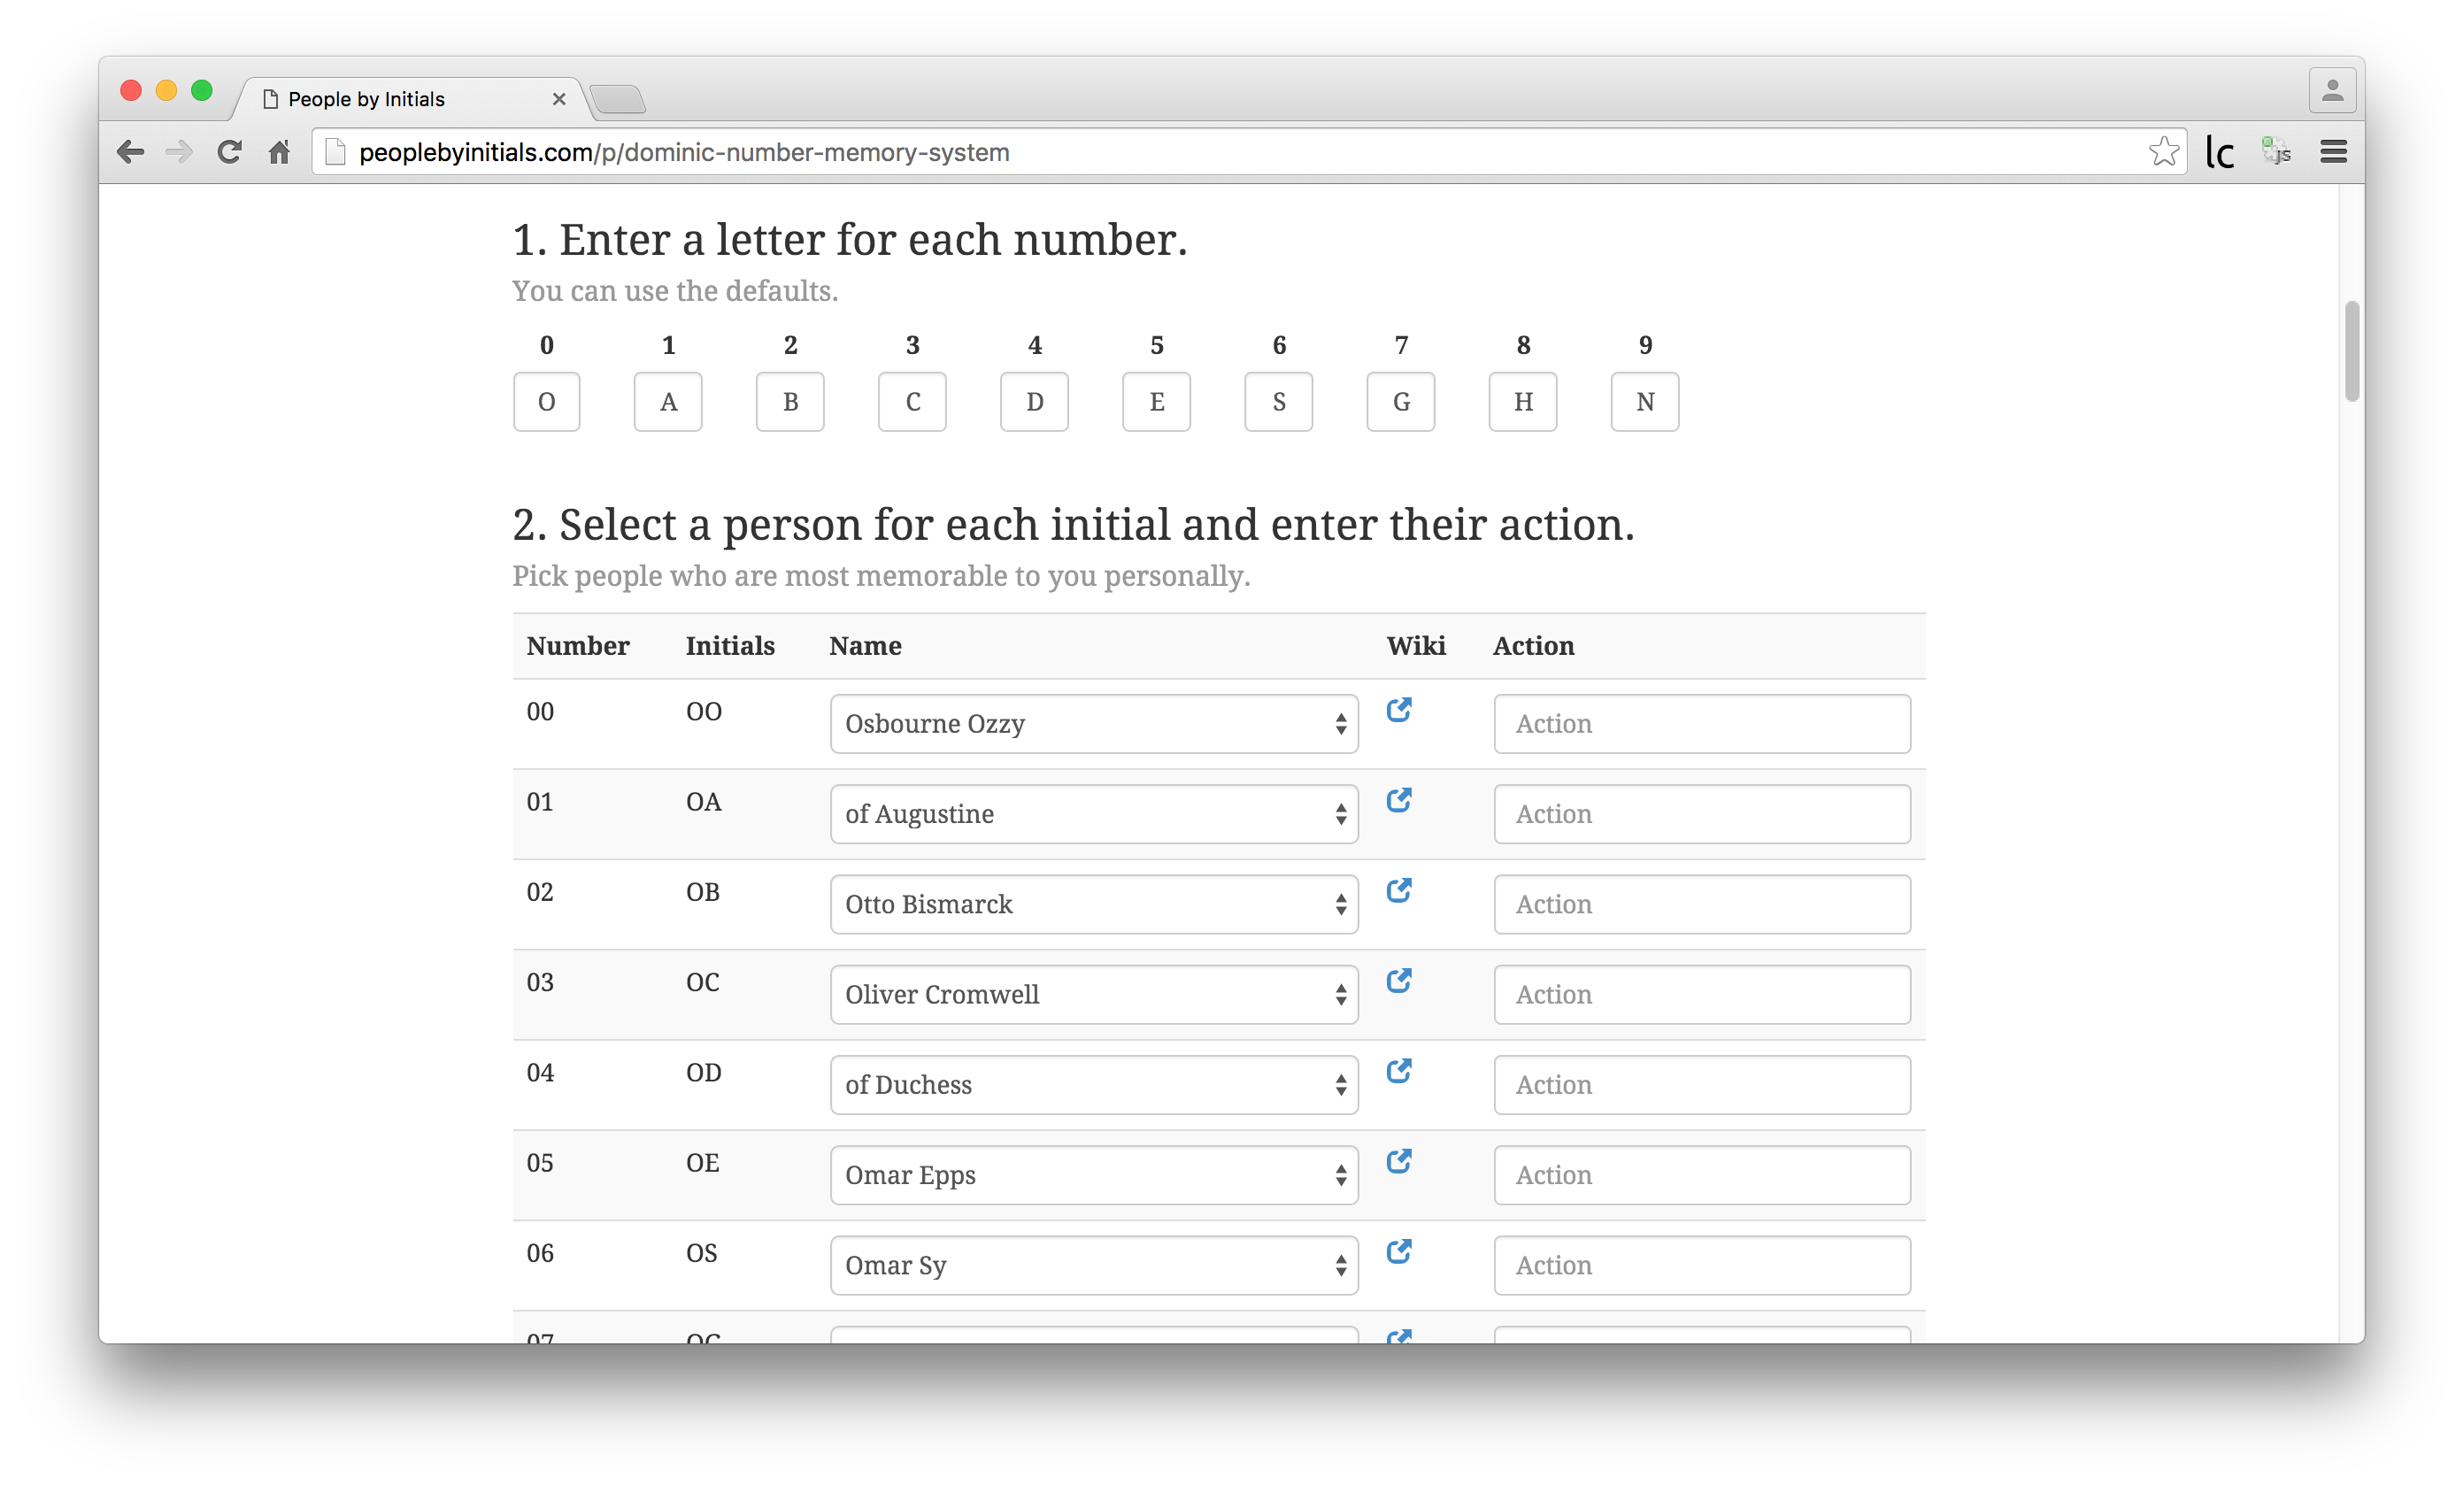Click the Action input field for Otto Bismarck

[x=1700, y=903]
